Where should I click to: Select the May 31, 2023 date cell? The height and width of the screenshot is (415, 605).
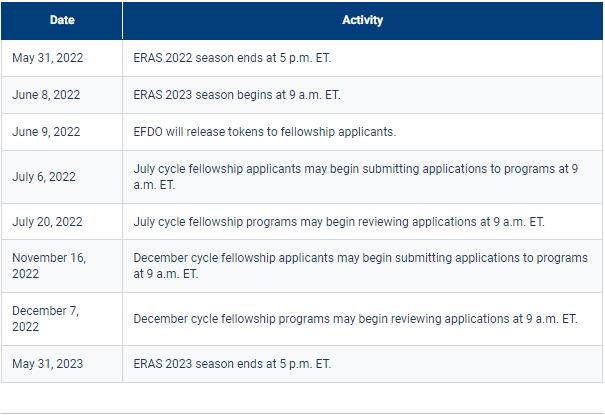pos(62,364)
